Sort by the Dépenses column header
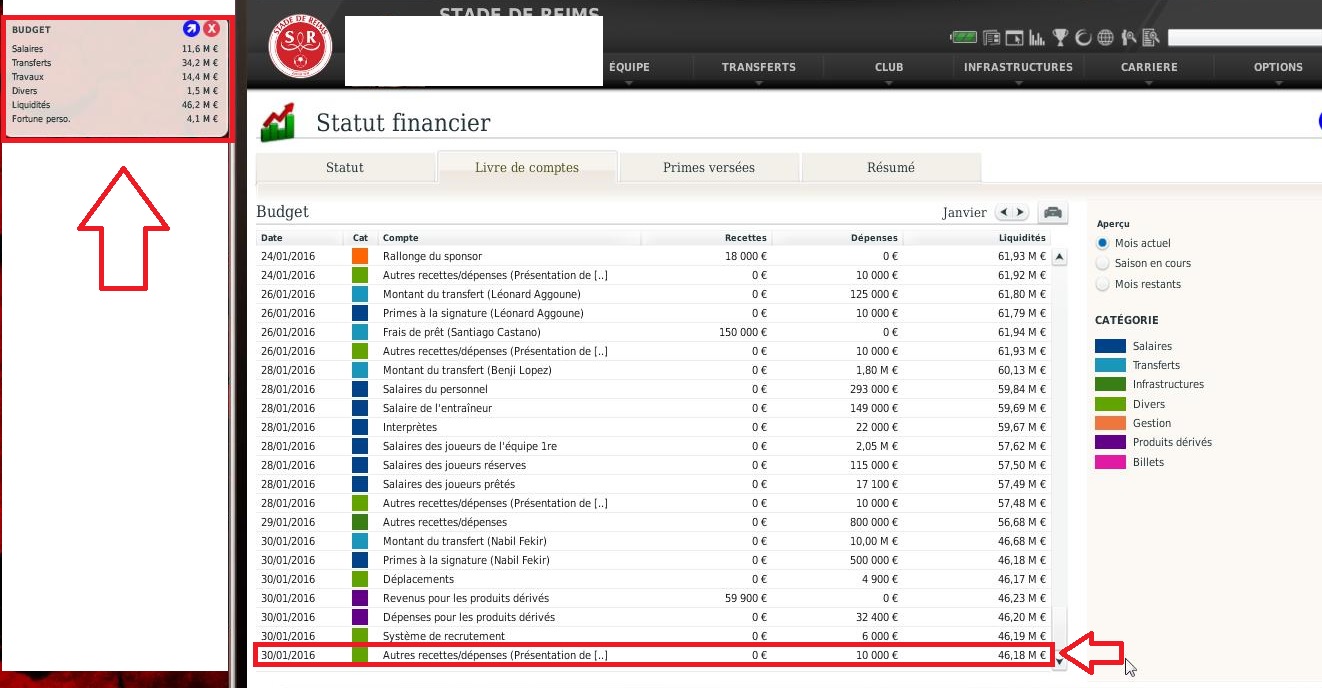This screenshot has height=688, width=1322. coord(874,238)
